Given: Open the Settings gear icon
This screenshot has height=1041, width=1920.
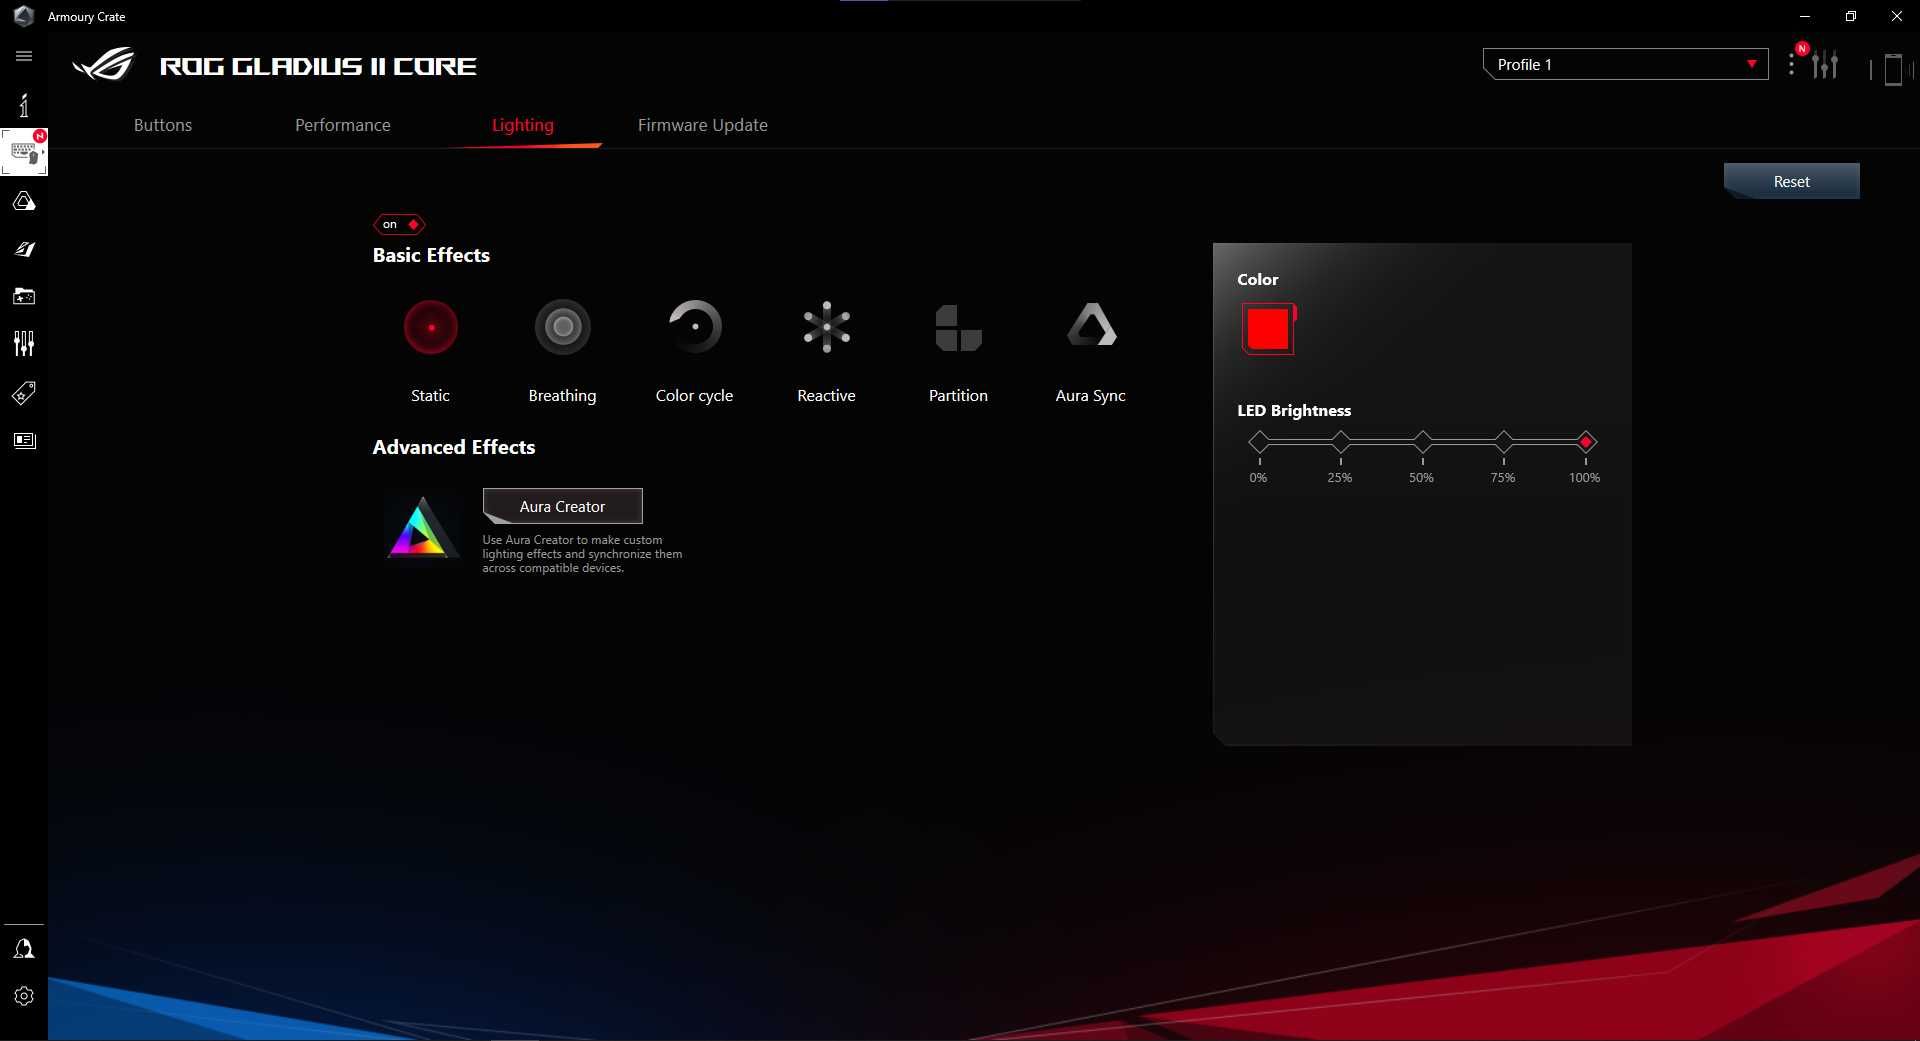Looking at the screenshot, I should [24, 996].
